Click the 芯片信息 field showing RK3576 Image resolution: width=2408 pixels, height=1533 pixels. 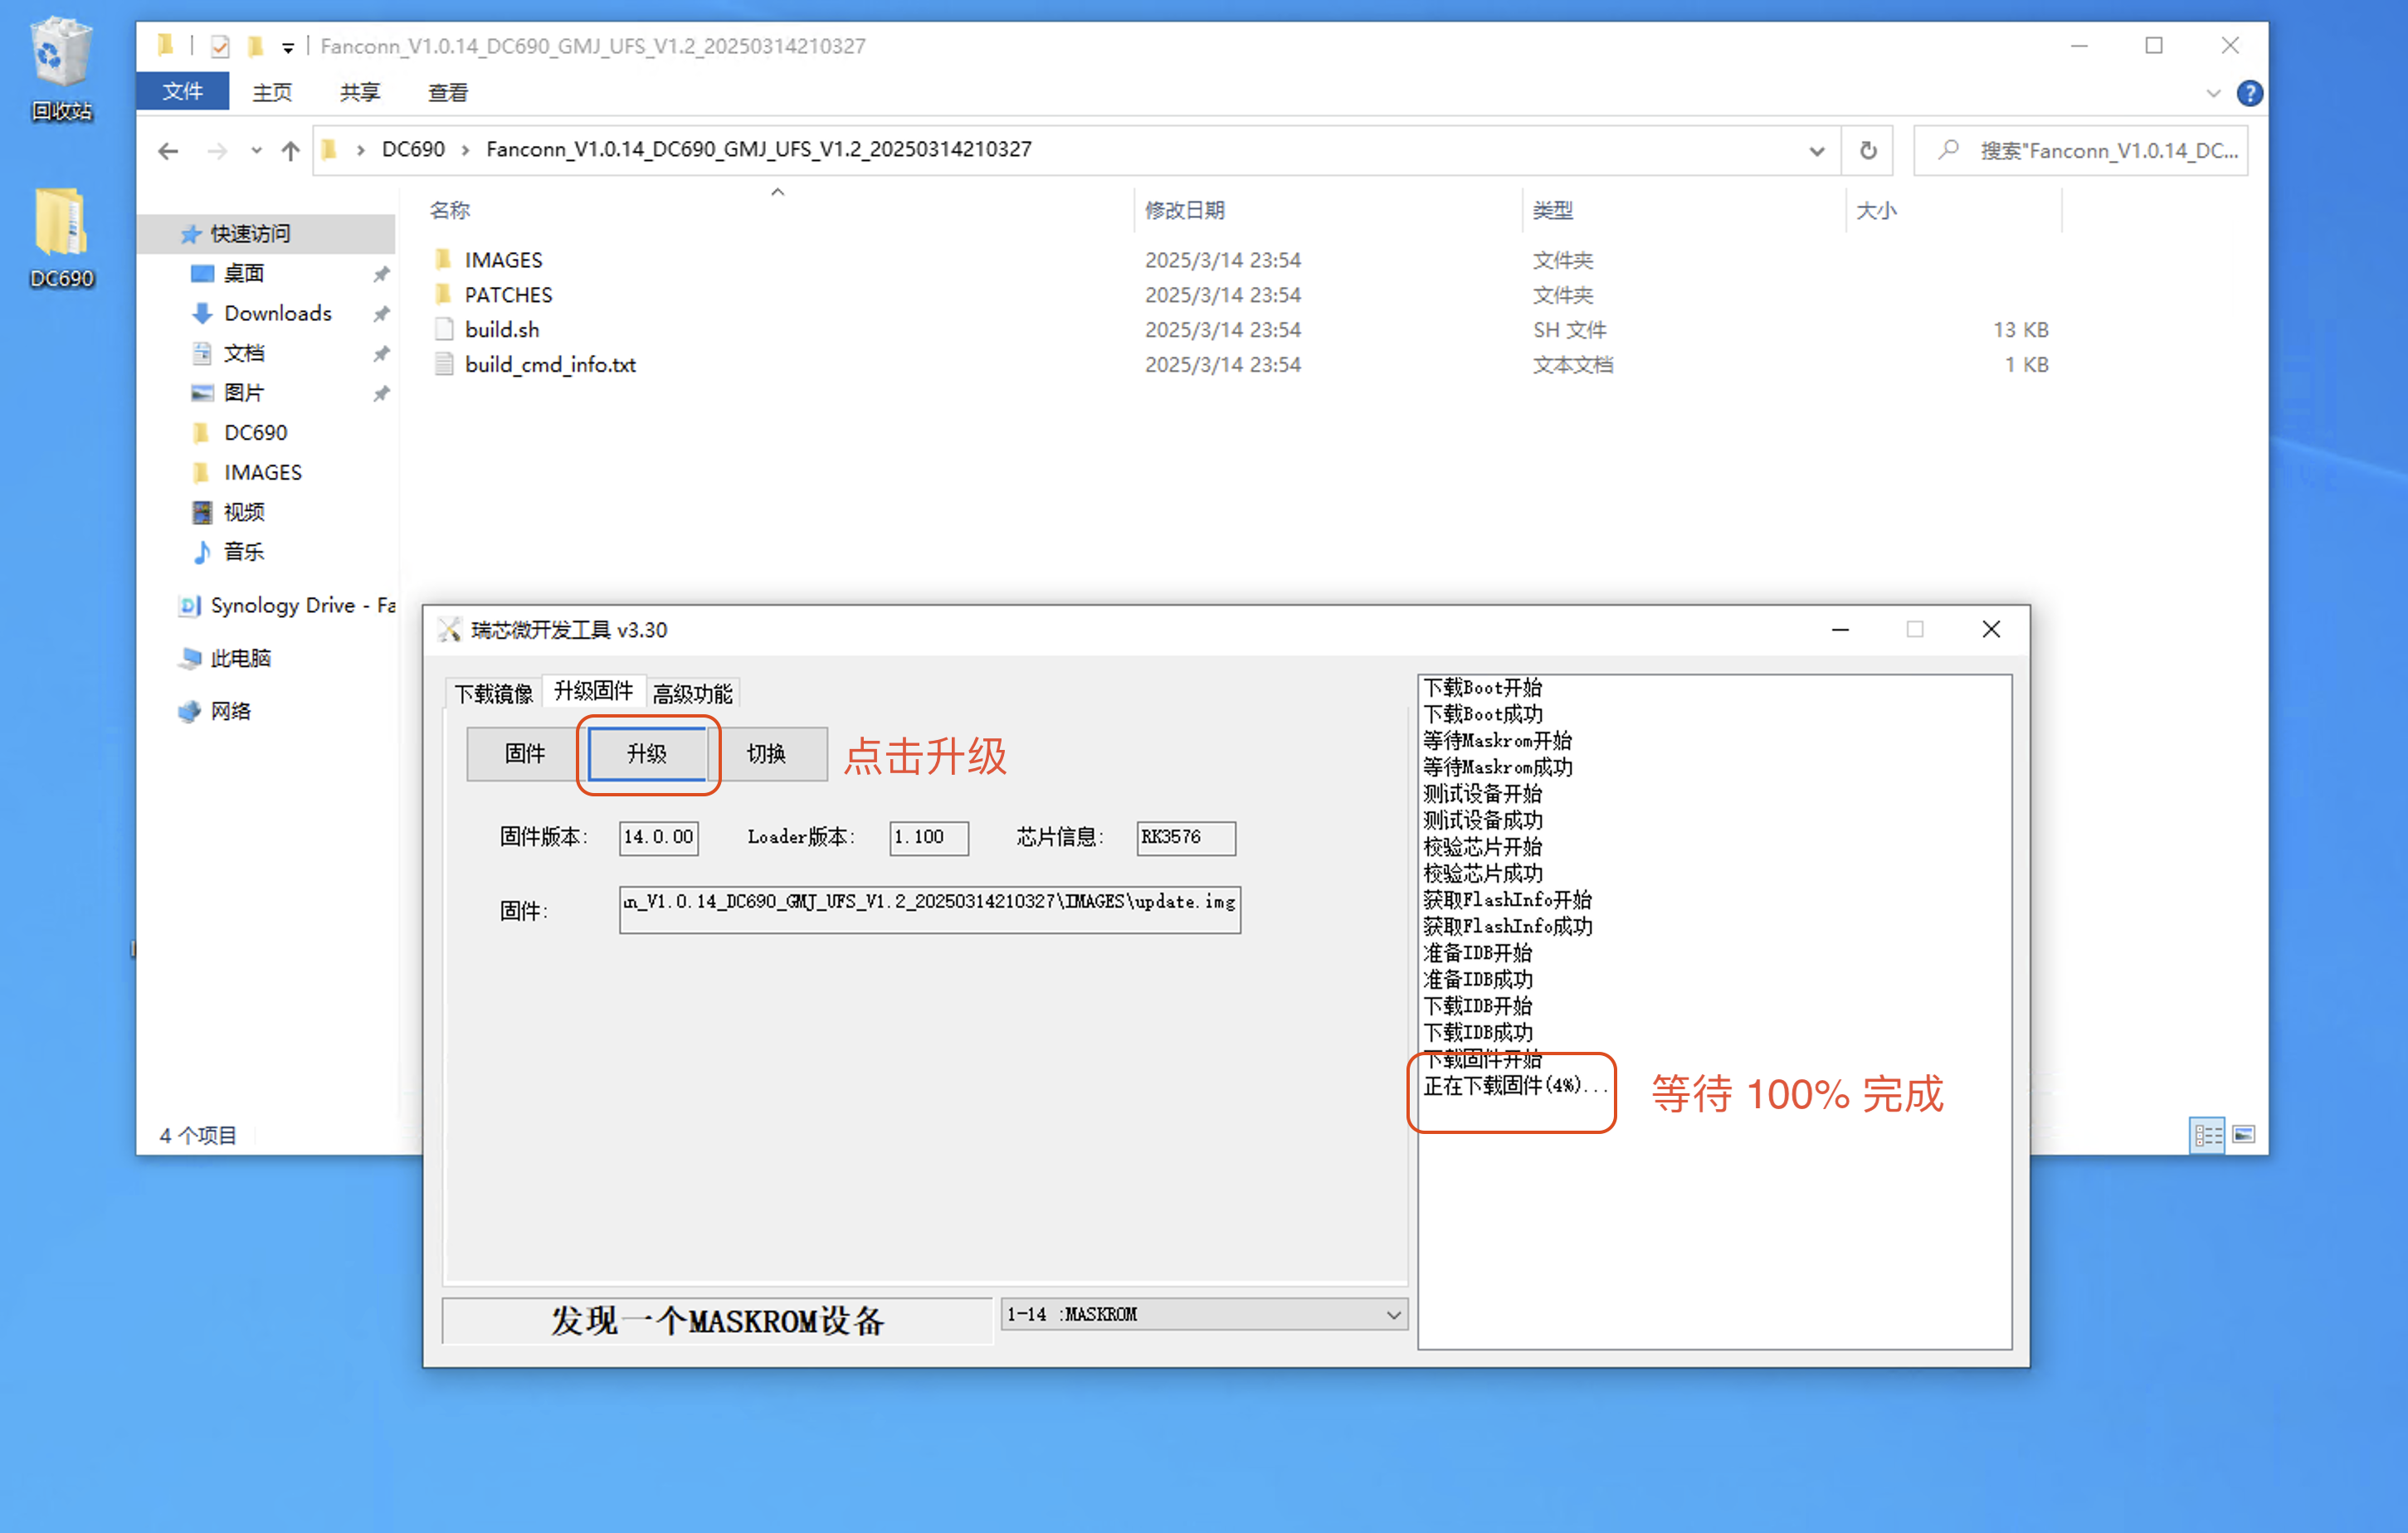tap(1185, 837)
